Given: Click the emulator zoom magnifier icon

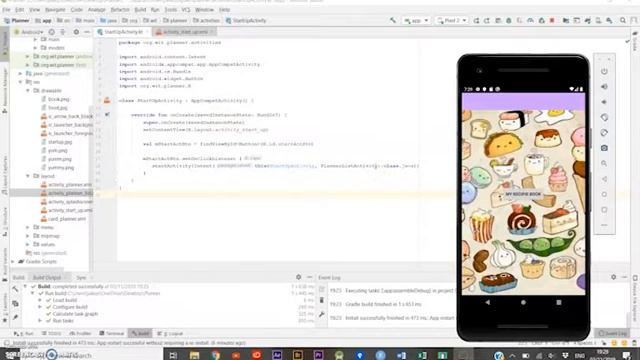Looking at the screenshot, I should tap(604, 164).
